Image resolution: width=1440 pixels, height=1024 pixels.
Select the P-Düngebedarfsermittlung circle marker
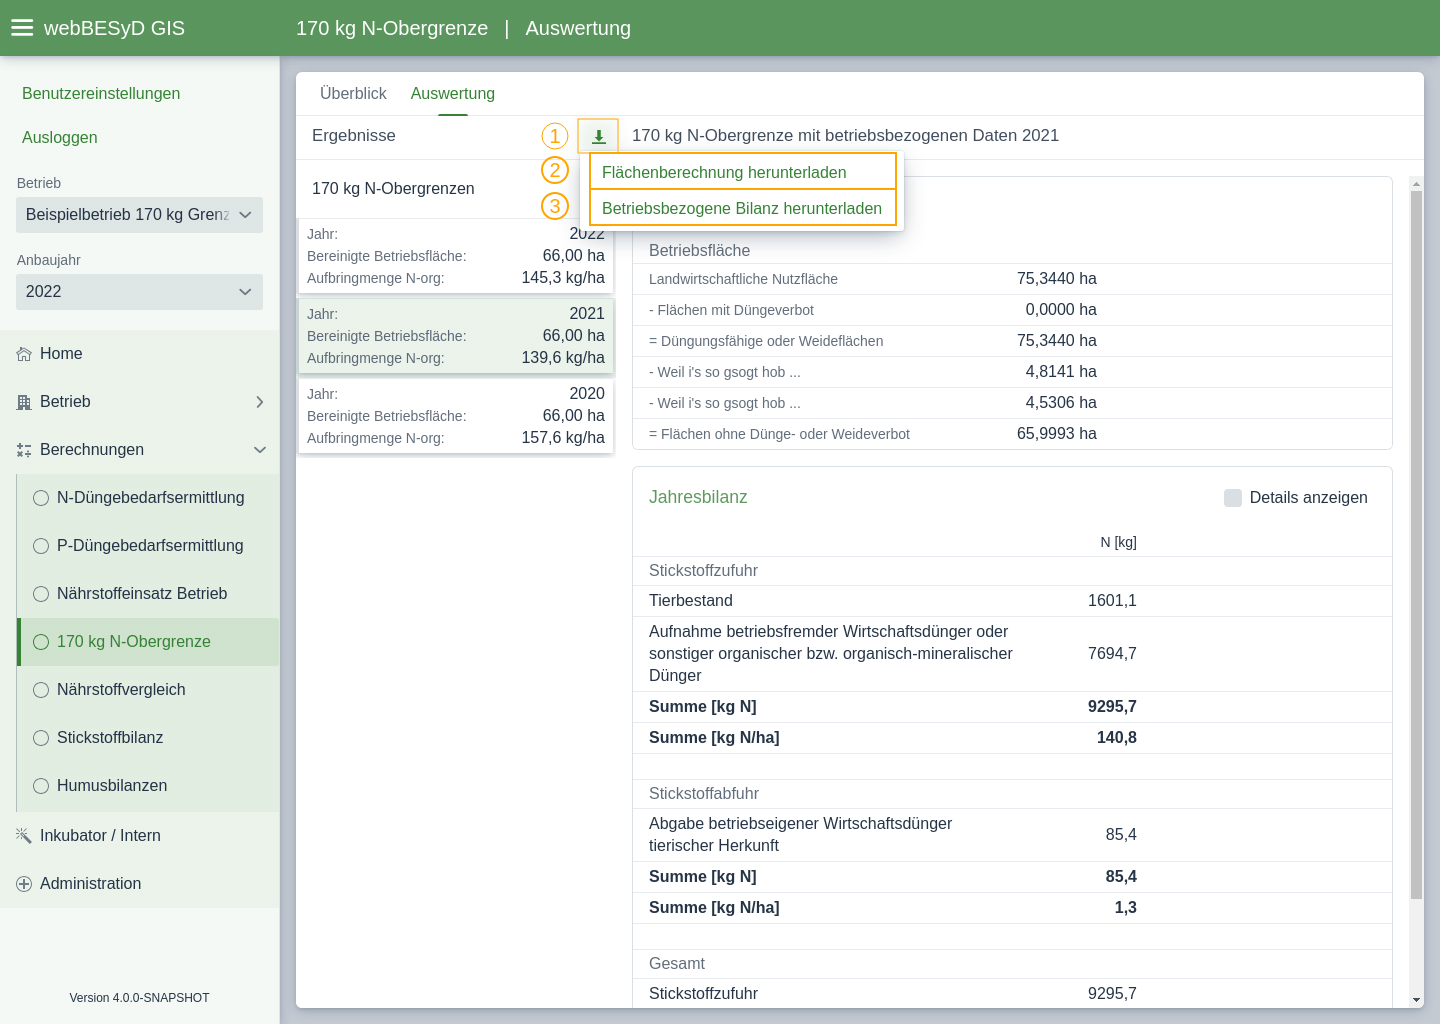41,546
